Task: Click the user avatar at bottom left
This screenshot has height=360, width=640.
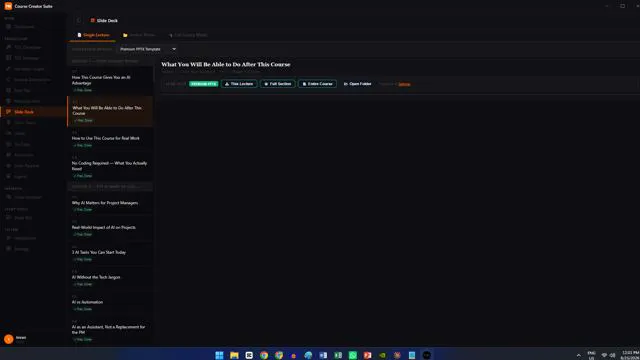Action: [x=9, y=339]
